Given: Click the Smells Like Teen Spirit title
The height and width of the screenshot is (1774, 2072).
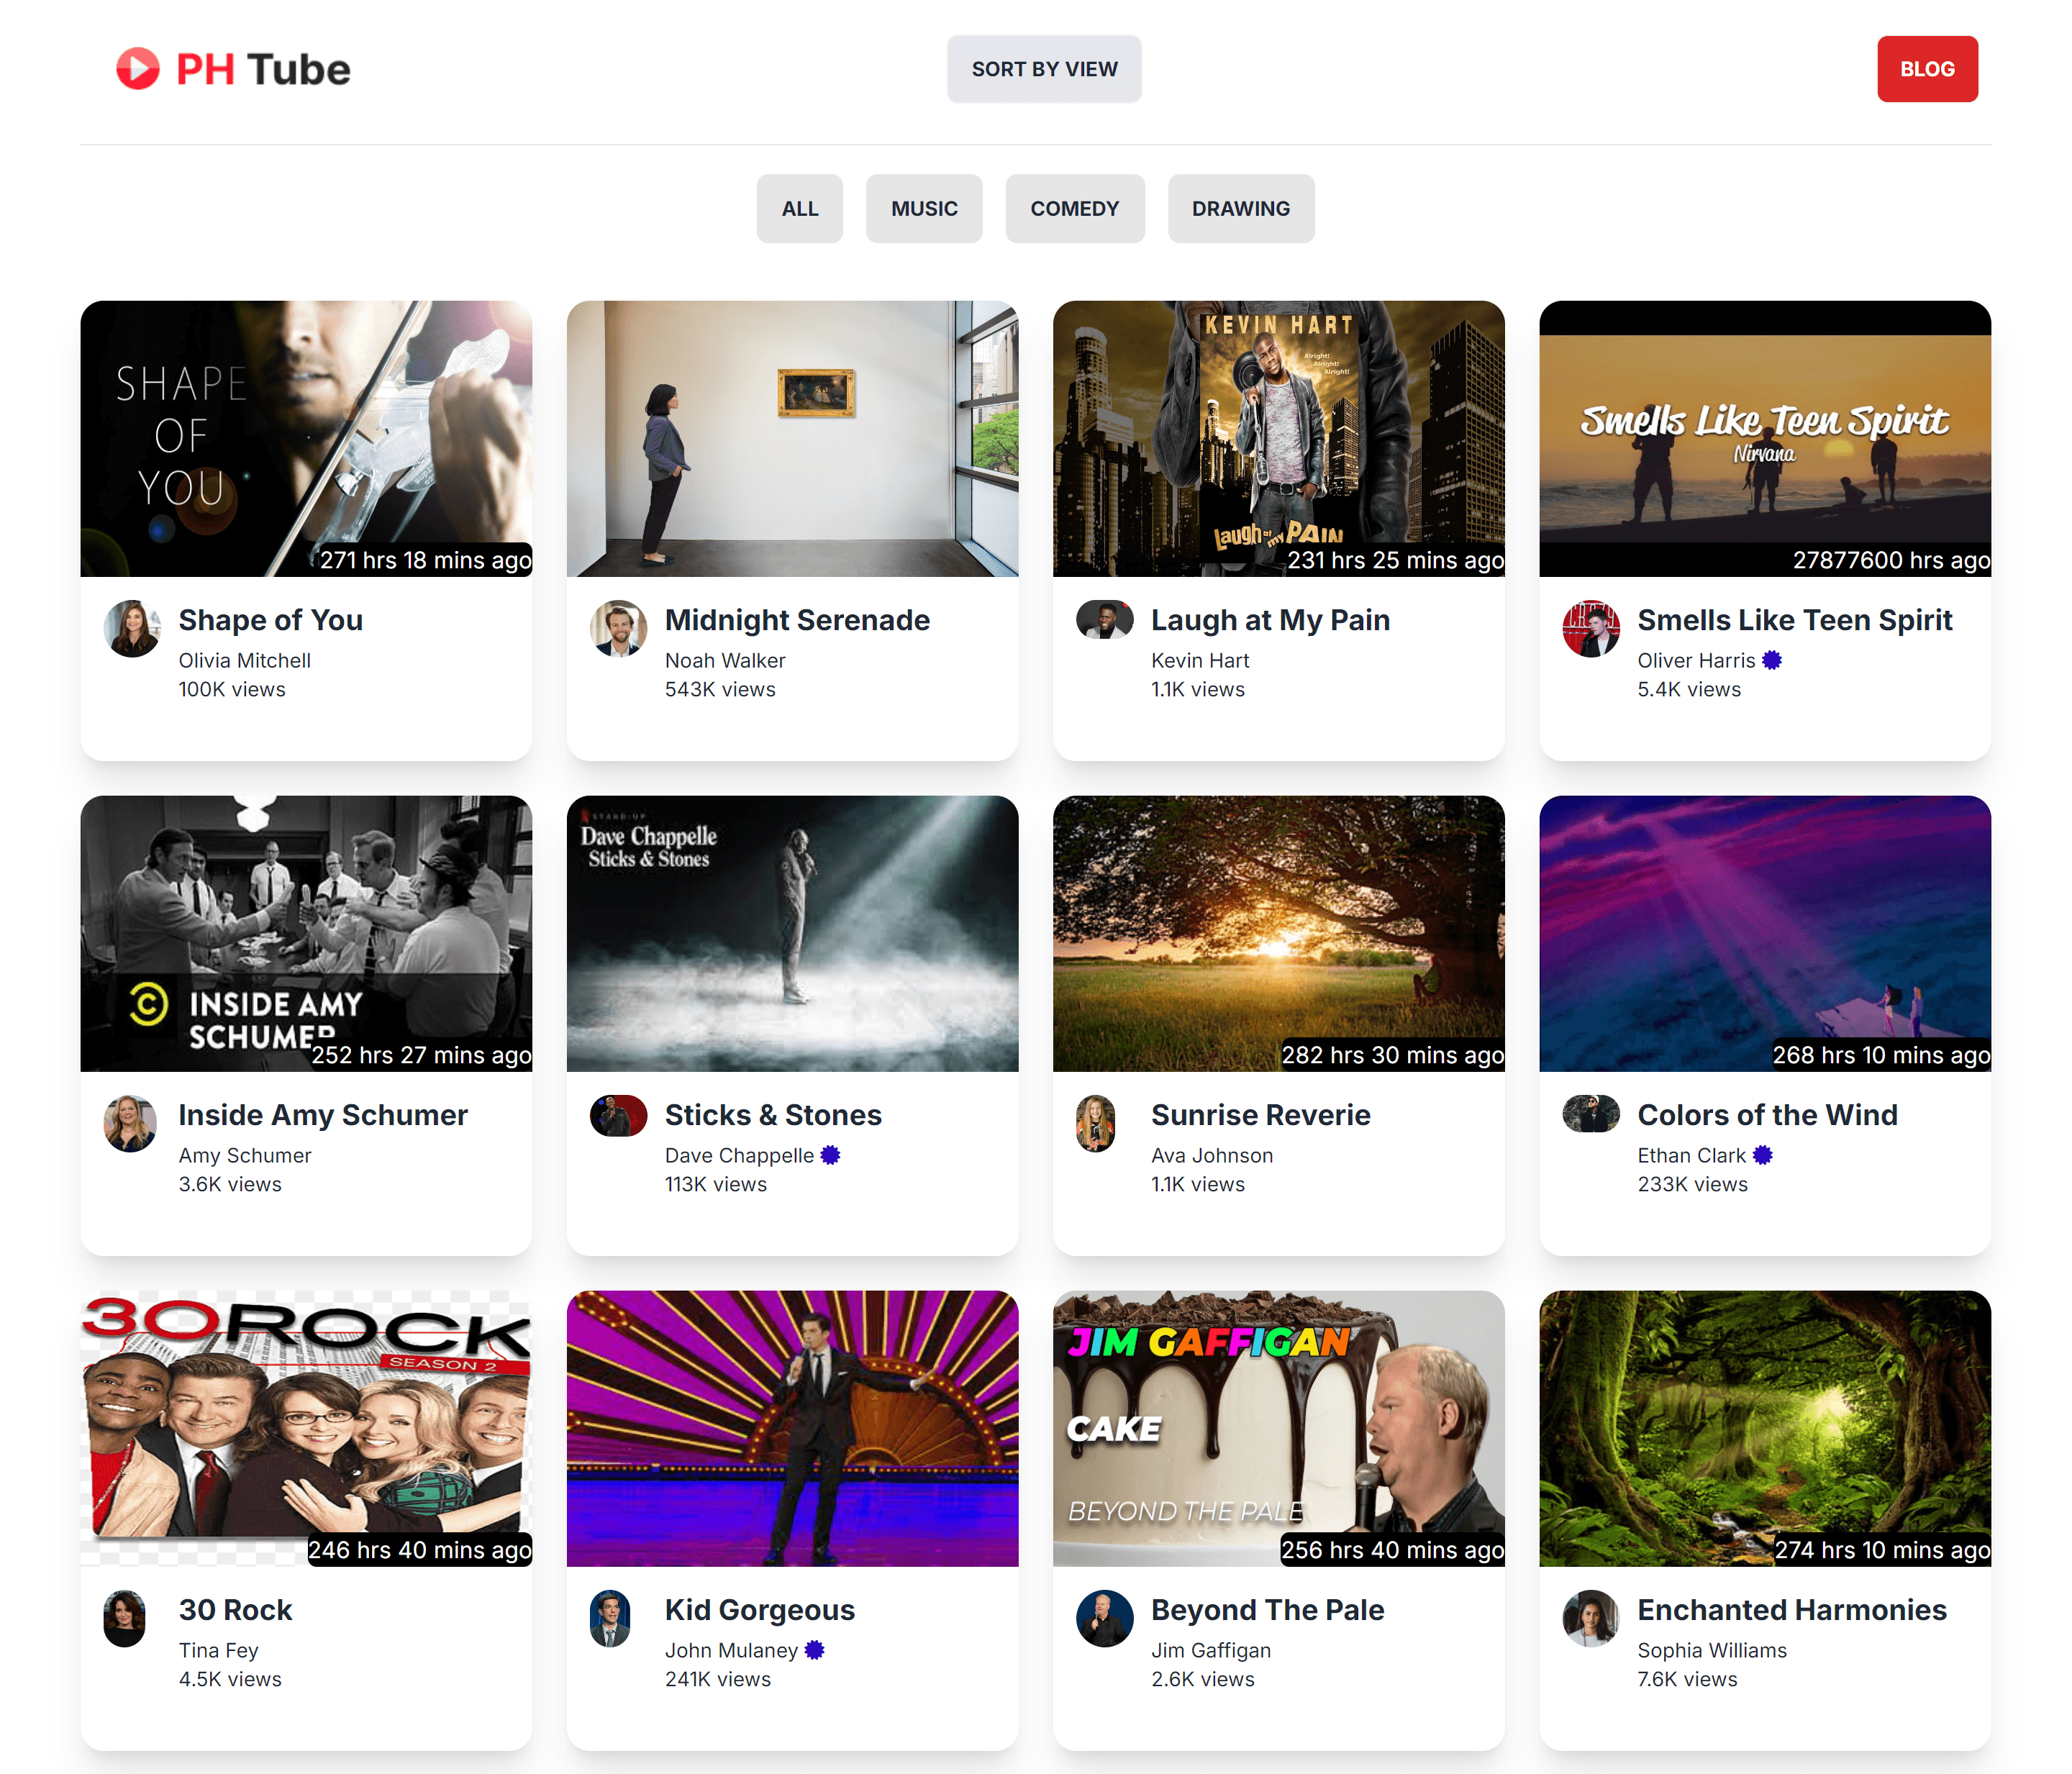Looking at the screenshot, I should point(1794,620).
